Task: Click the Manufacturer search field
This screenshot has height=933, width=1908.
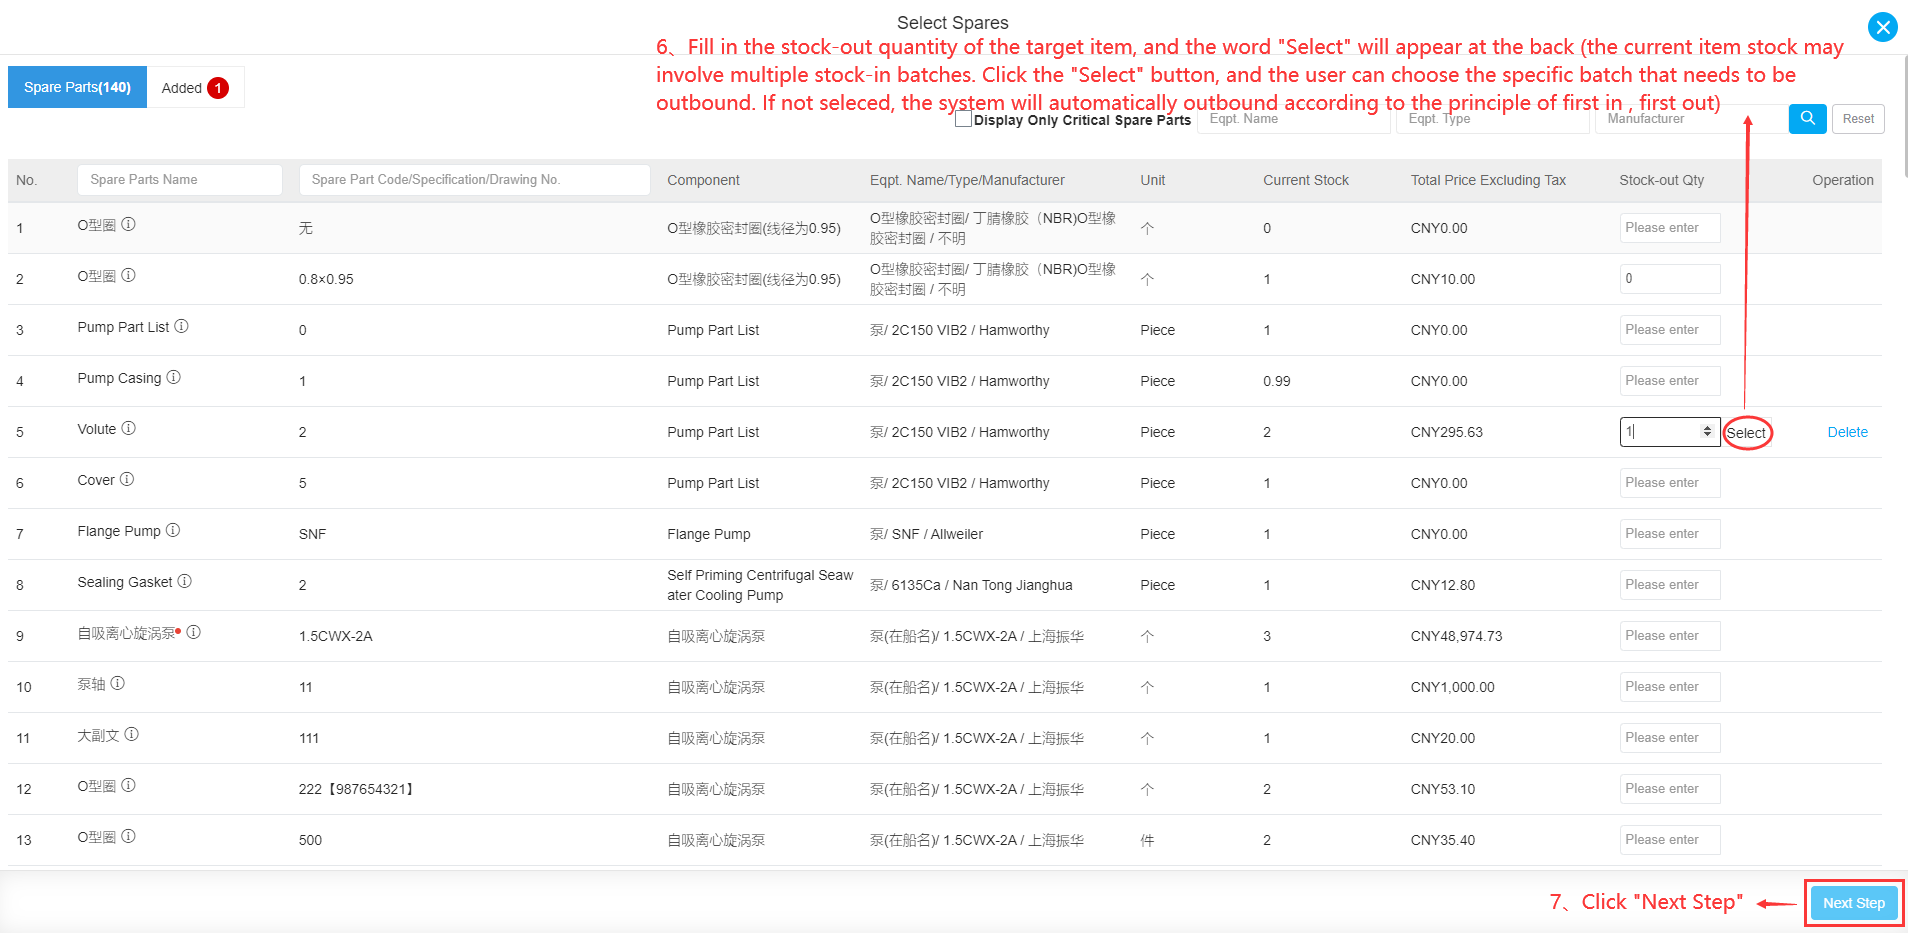Action: pyautogui.click(x=1691, y=119)
